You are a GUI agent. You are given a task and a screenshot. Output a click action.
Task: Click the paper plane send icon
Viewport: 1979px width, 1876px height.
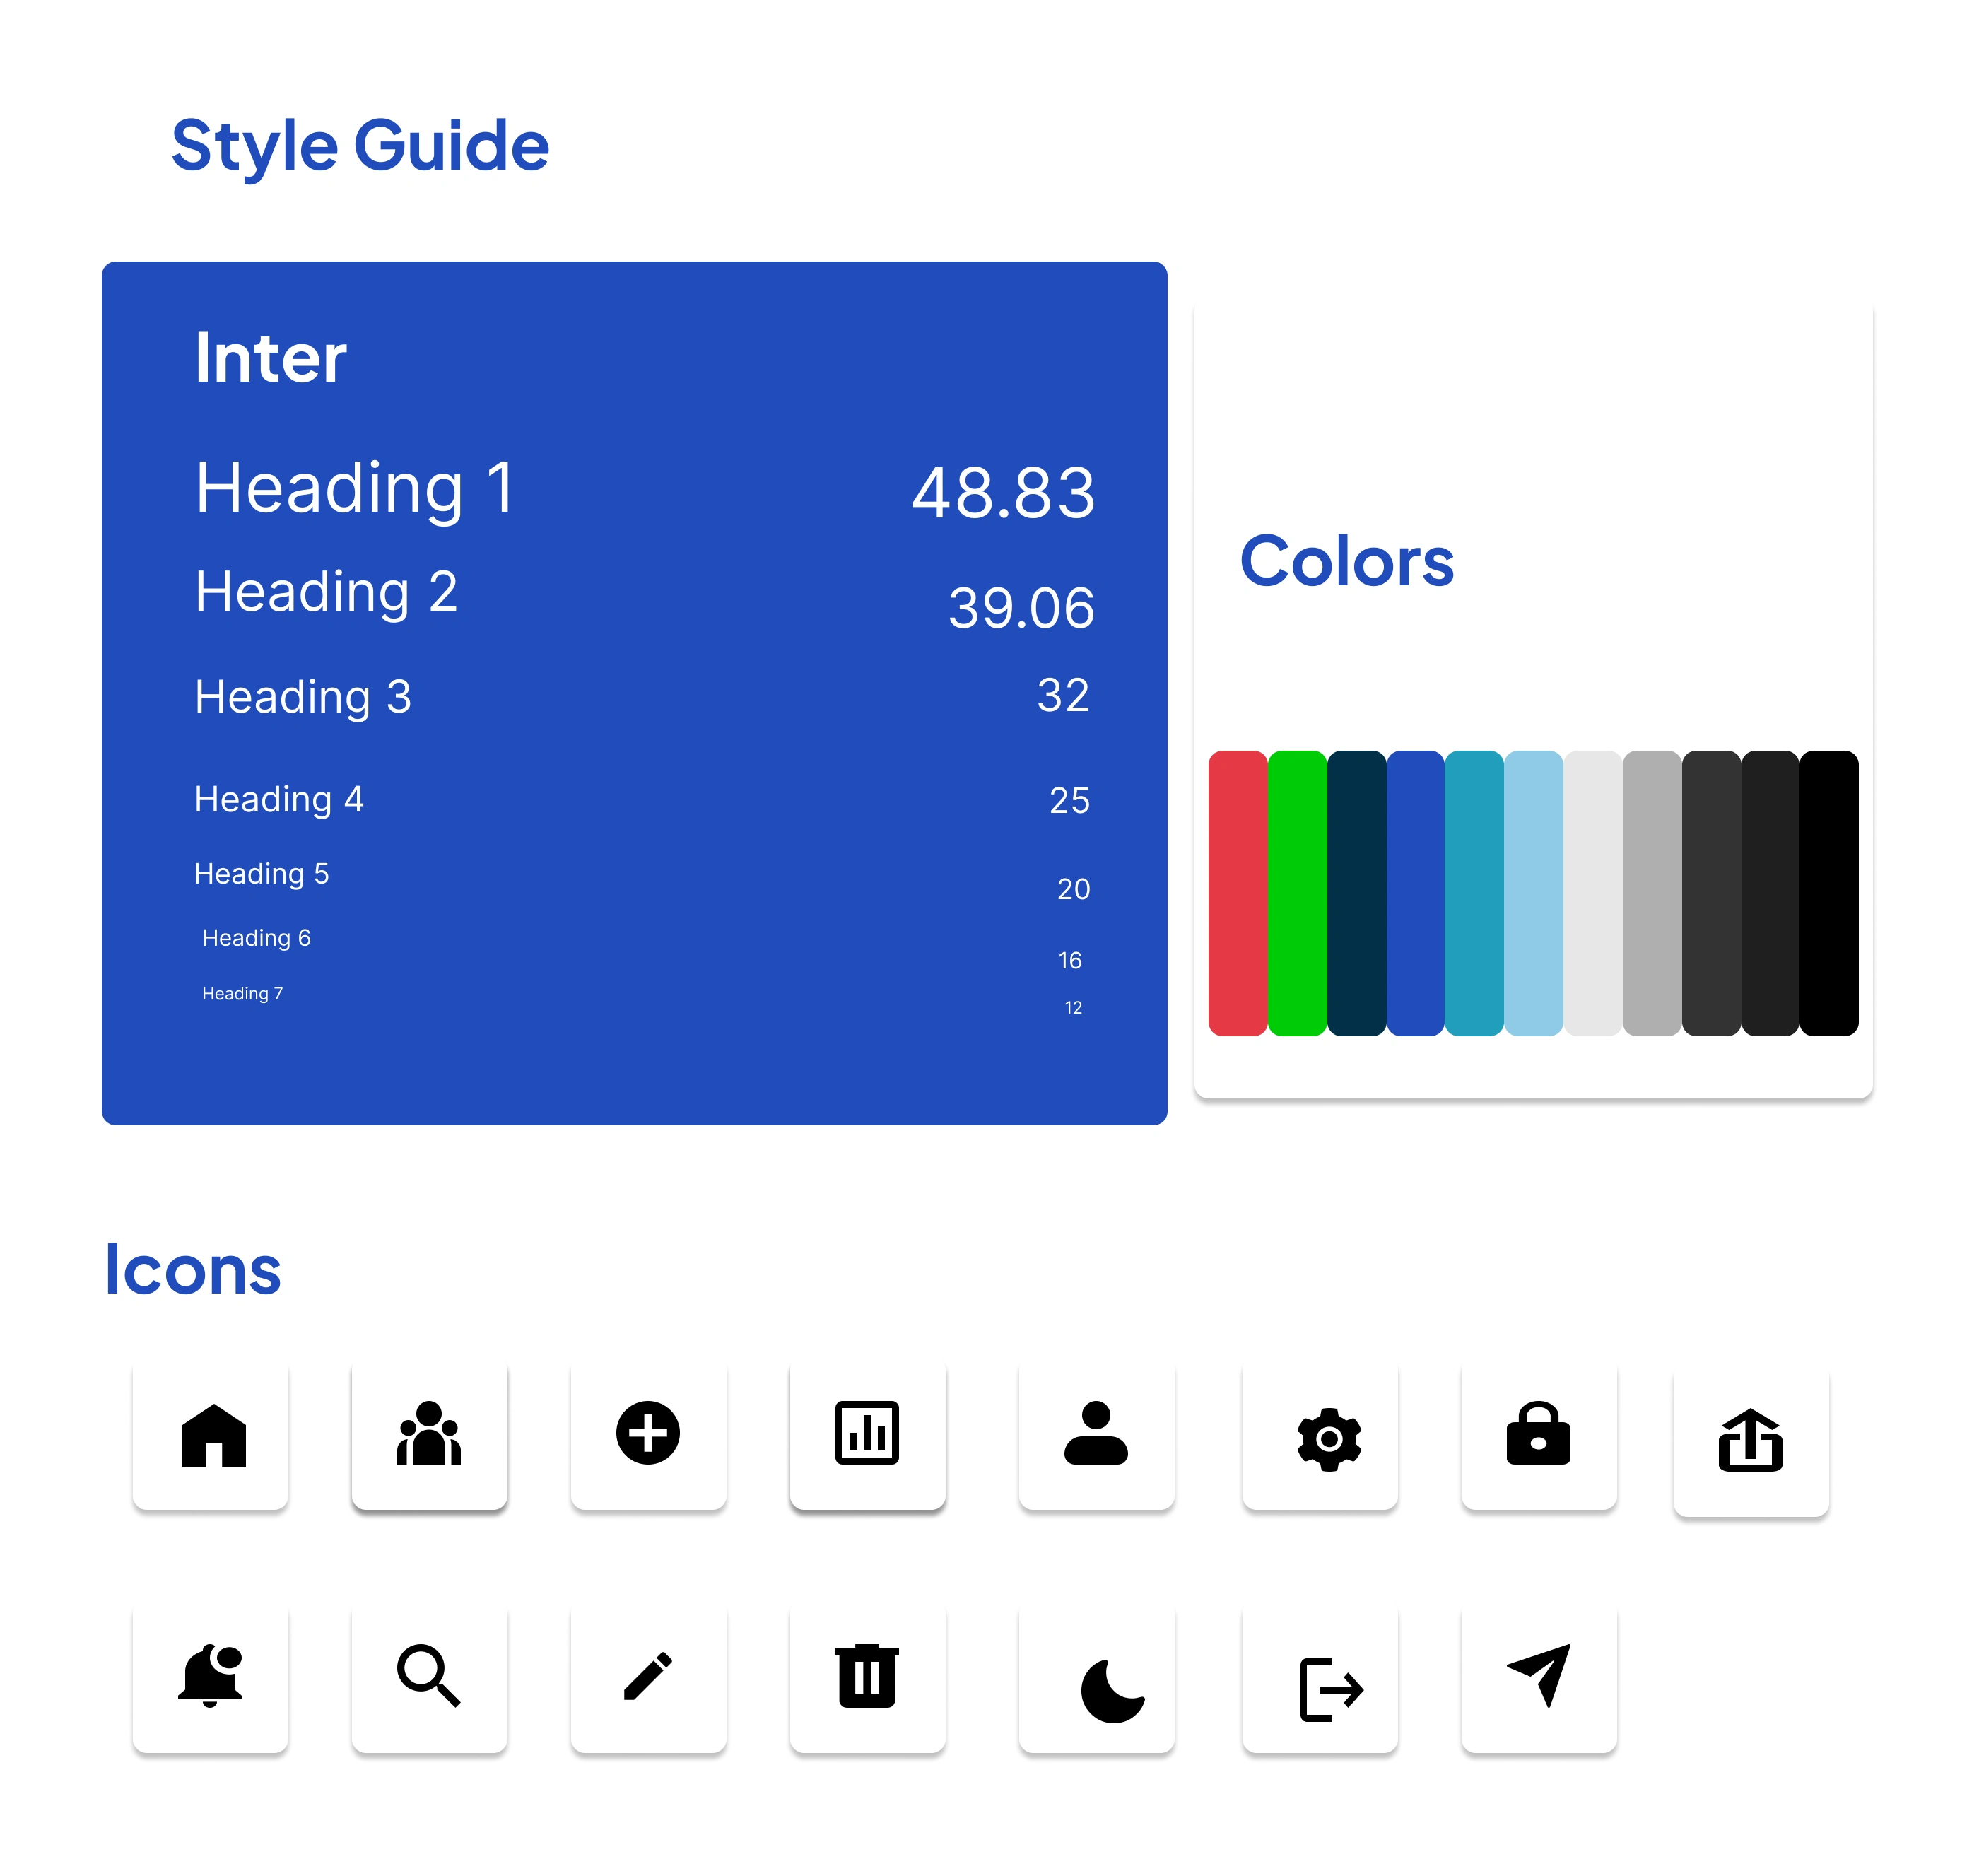pos(1540,1674)
